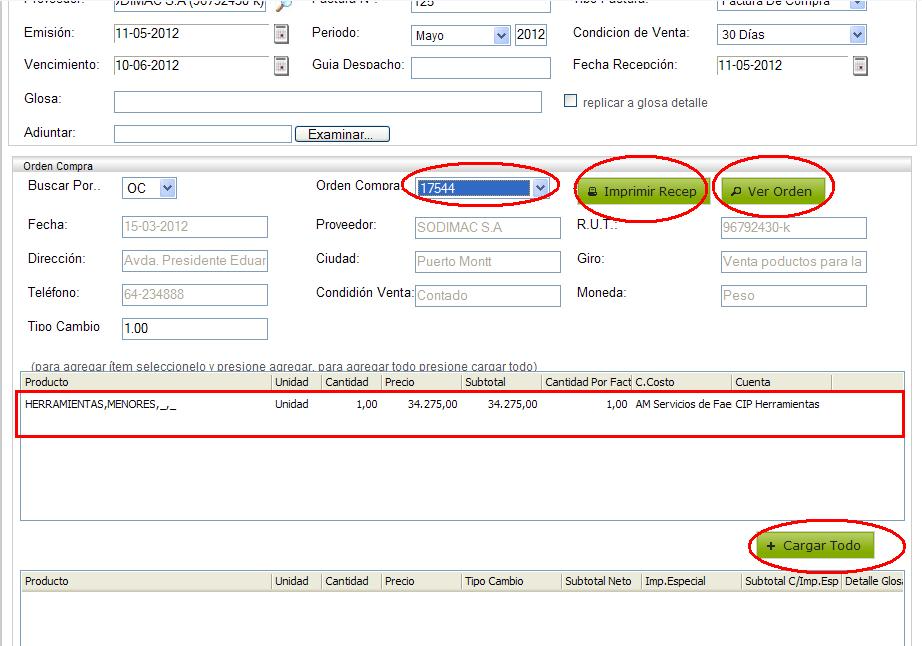Viewport: 922px width, 646px height.
Task: Click the Condidión Venta field Contado
Action: pyautogui.click(x=487, y=296)
